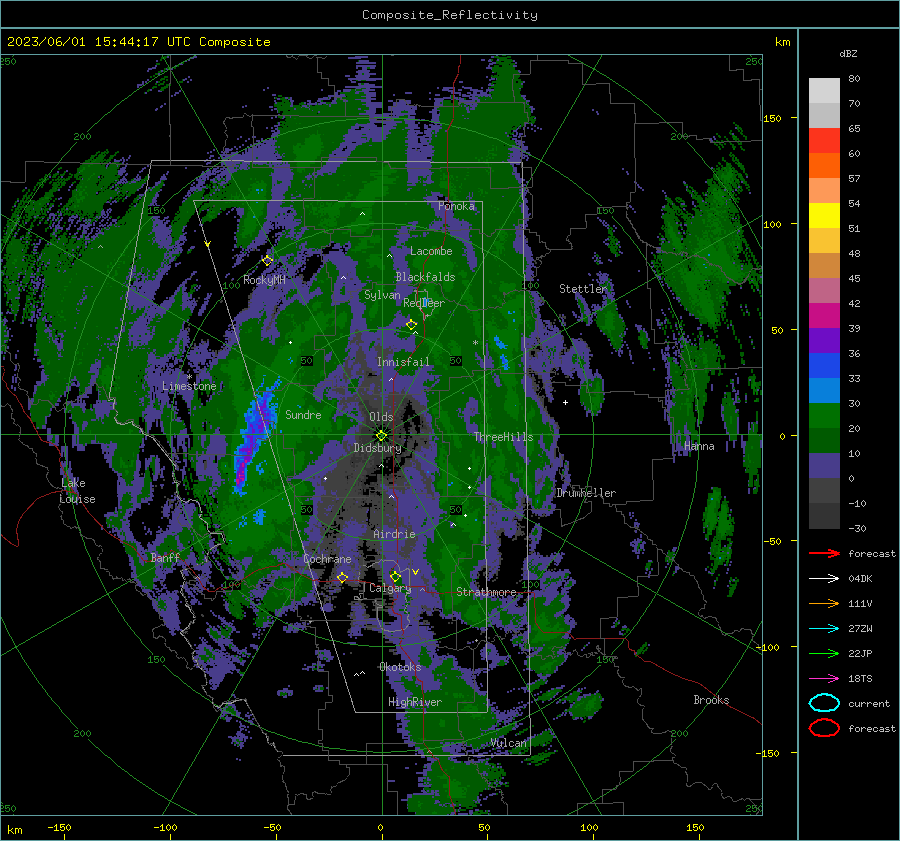
Task: Click the Lake Louise label
Action: 77,491
